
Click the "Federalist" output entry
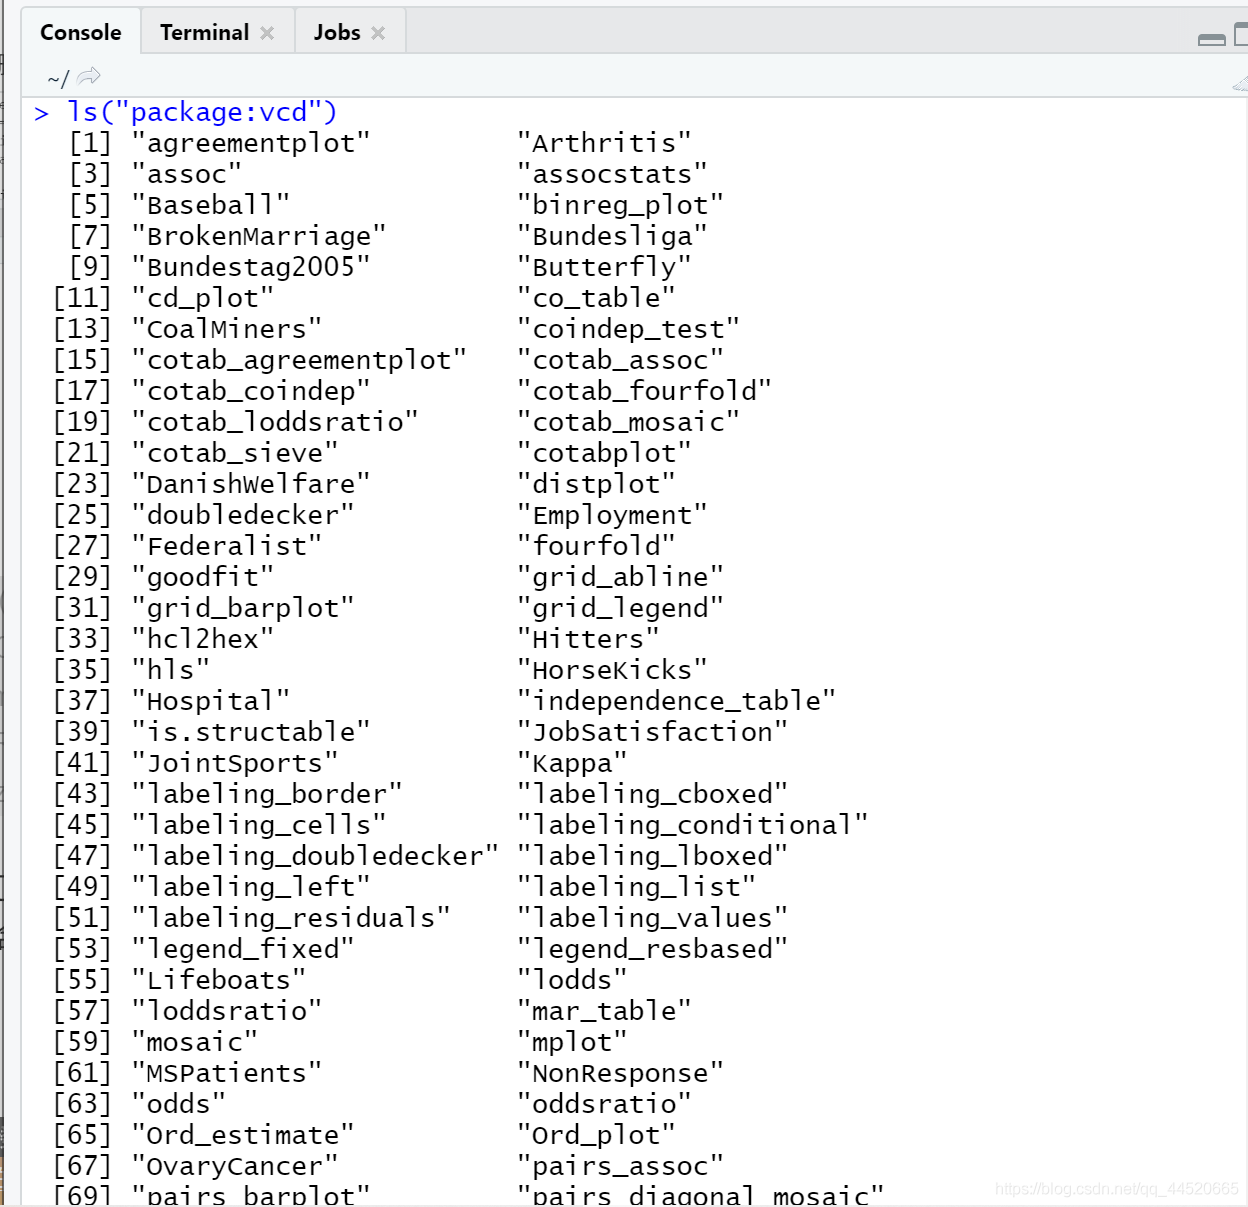coord(227,546)
